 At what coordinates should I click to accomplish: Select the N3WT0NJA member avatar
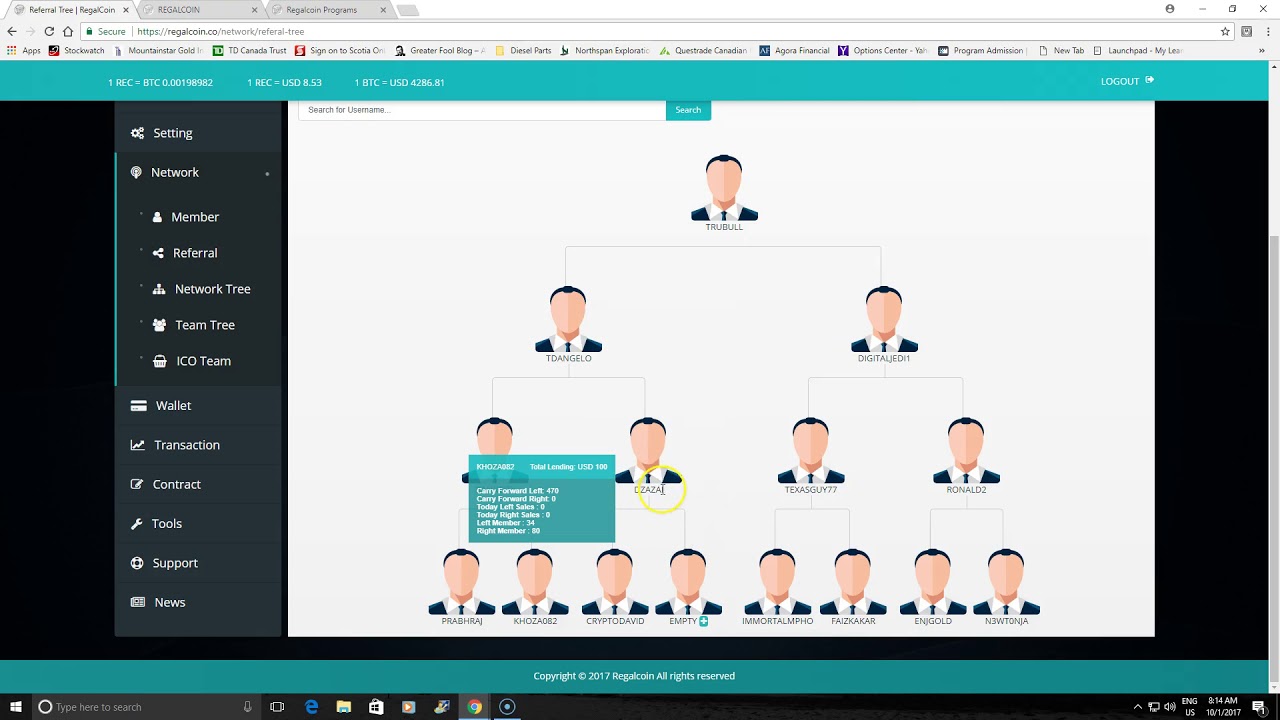tap(1006, 581)
